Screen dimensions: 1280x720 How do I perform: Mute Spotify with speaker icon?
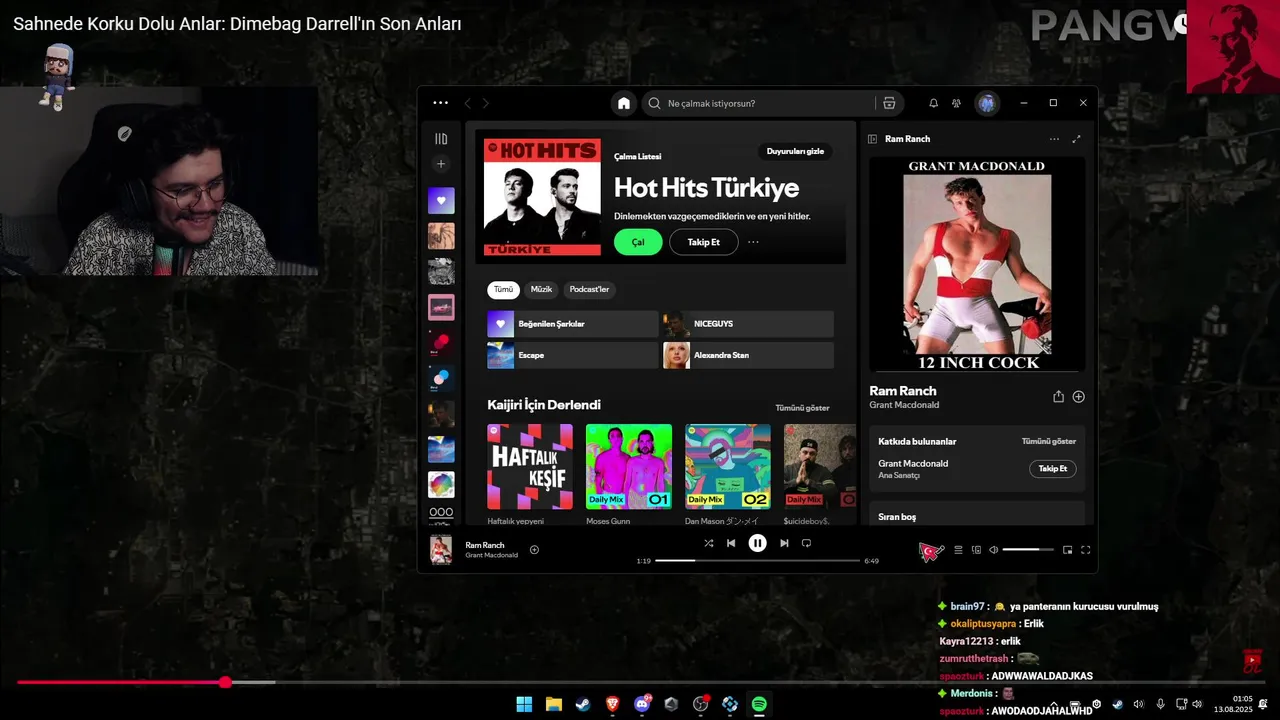pos(993,549)
